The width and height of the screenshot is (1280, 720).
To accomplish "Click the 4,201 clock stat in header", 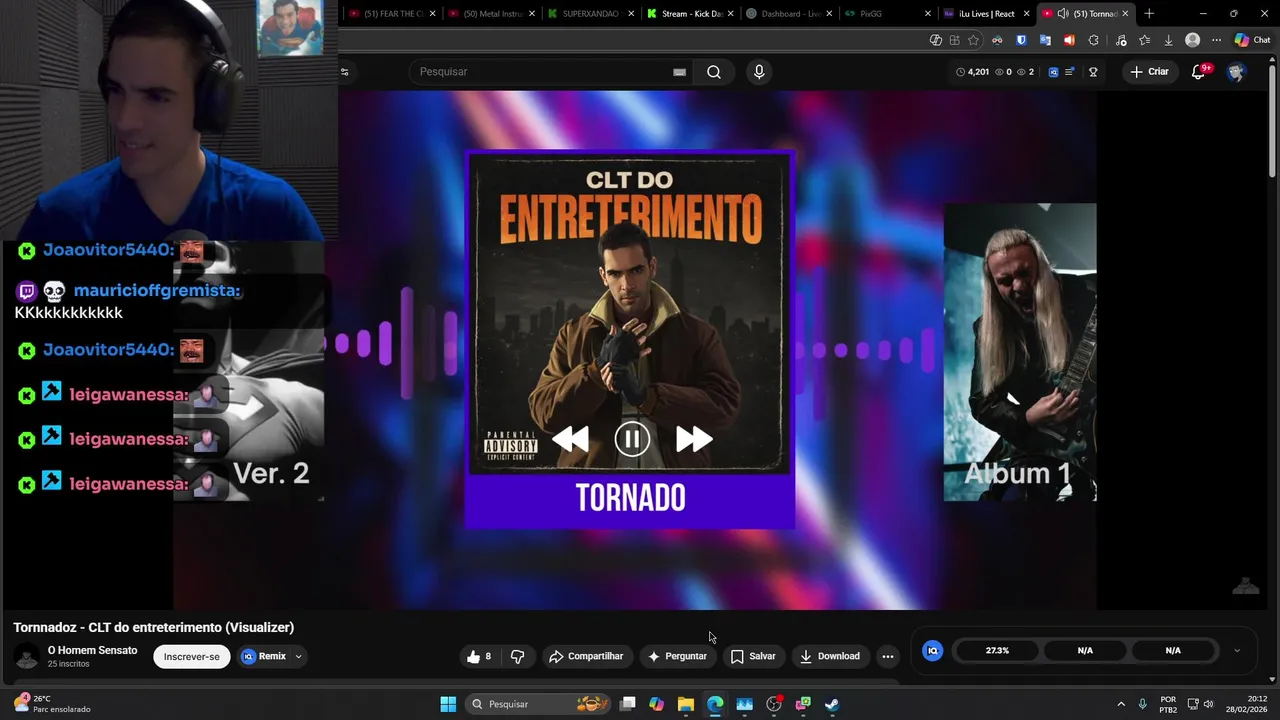I will (x=972, y=72).
